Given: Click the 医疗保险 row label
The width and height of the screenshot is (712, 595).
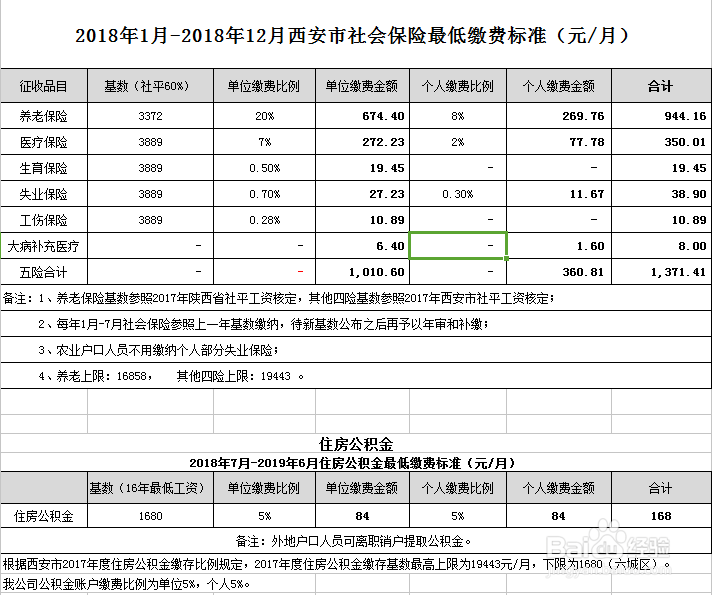Looking at the screenshot, I should [x=44, y=142].
